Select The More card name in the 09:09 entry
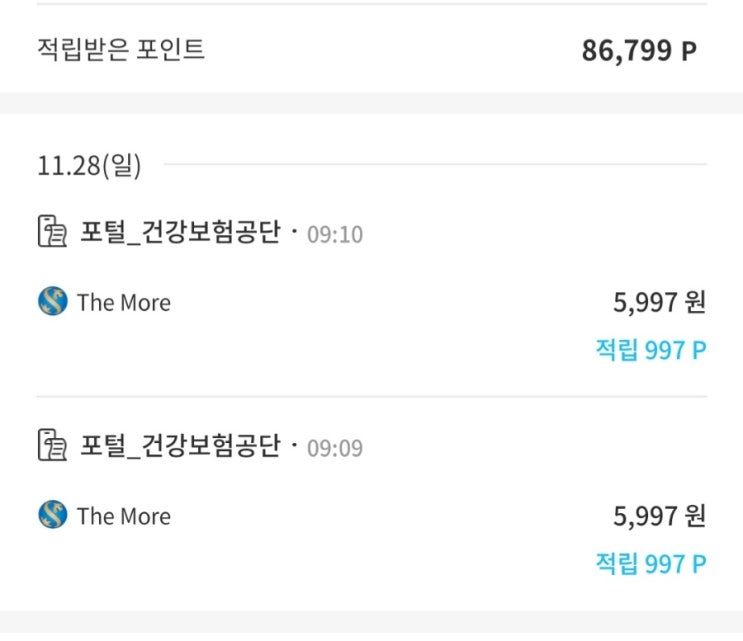The height and width of the screenshot is (641, 743). pos(123,516)
